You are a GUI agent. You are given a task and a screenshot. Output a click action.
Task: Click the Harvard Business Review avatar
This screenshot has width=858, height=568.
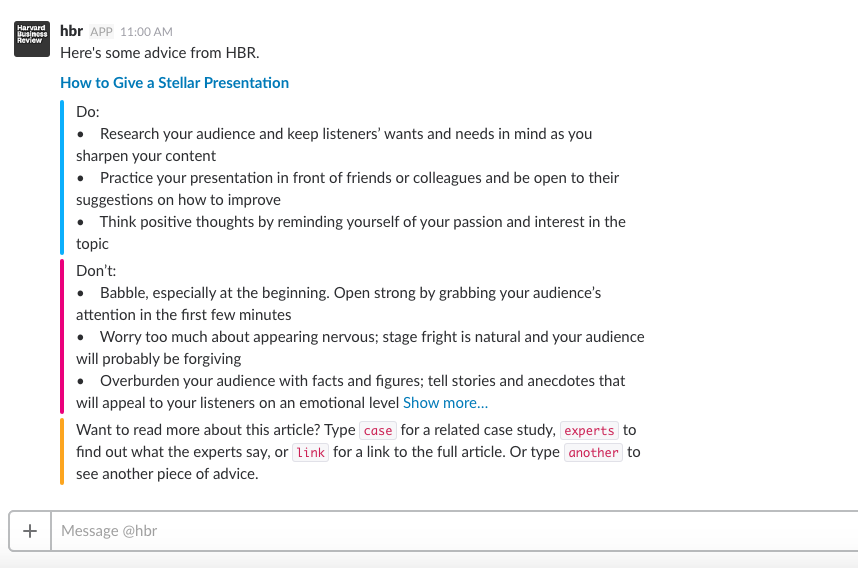click(x=31, y=40)
